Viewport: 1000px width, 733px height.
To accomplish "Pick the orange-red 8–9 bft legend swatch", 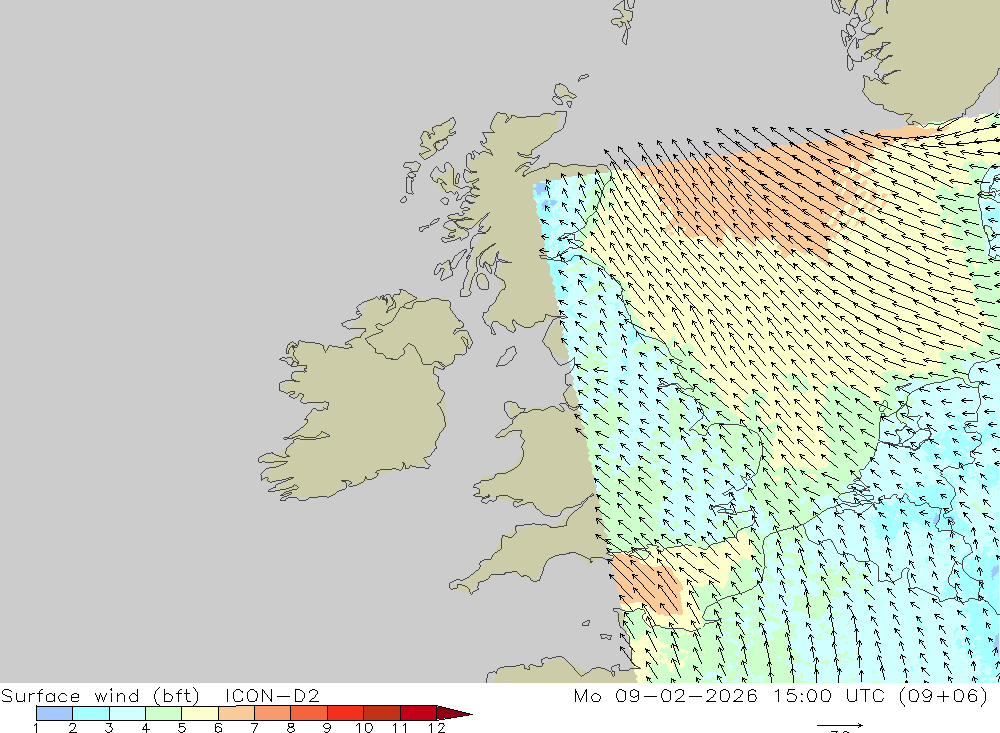I will pos(309,713).
